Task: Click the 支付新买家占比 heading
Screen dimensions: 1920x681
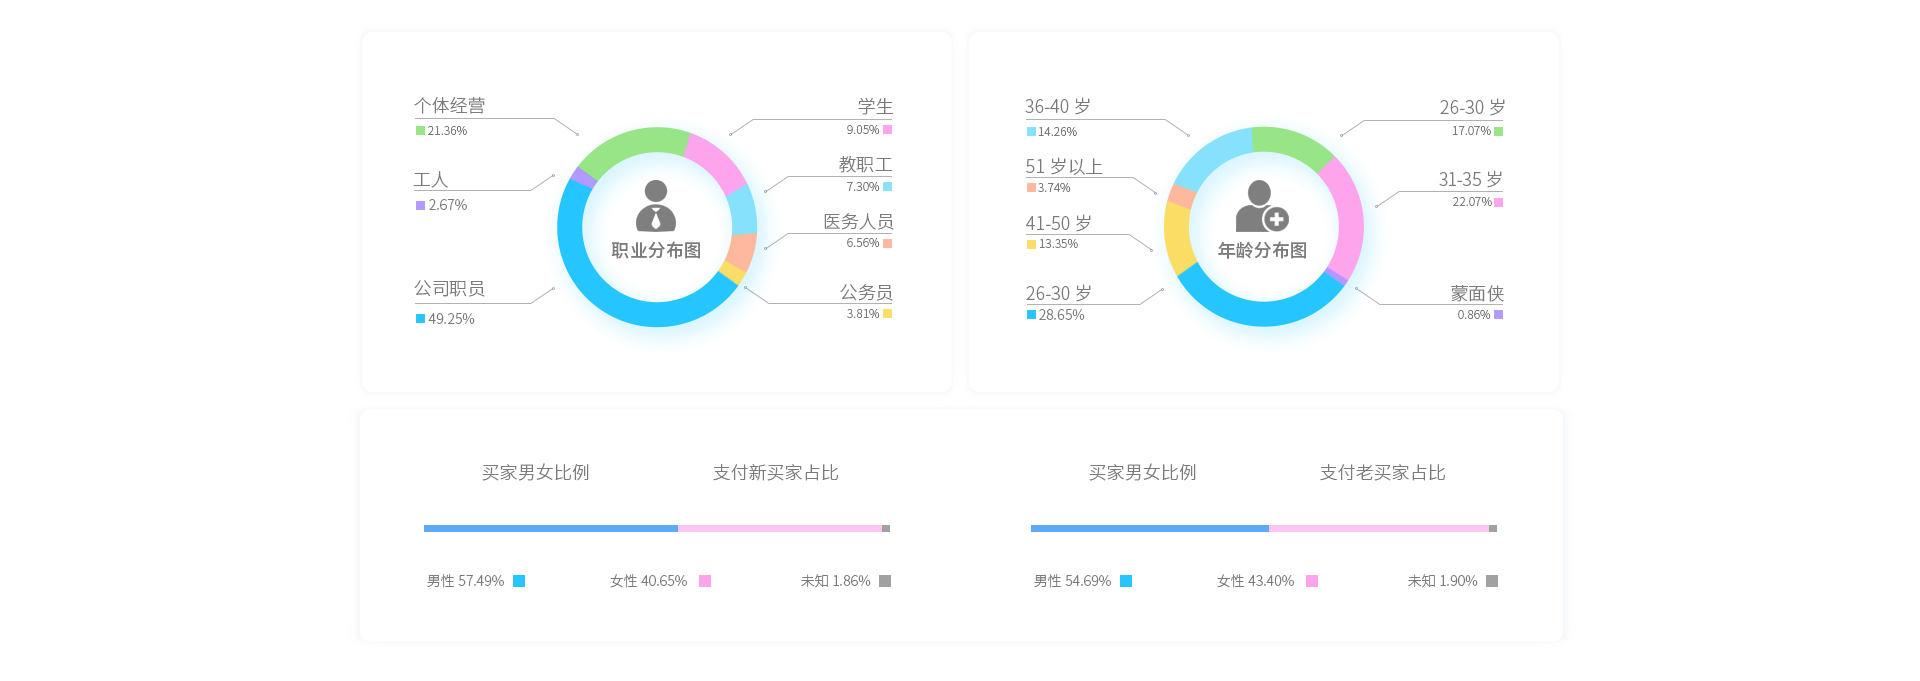Action: tap(776, 473)
